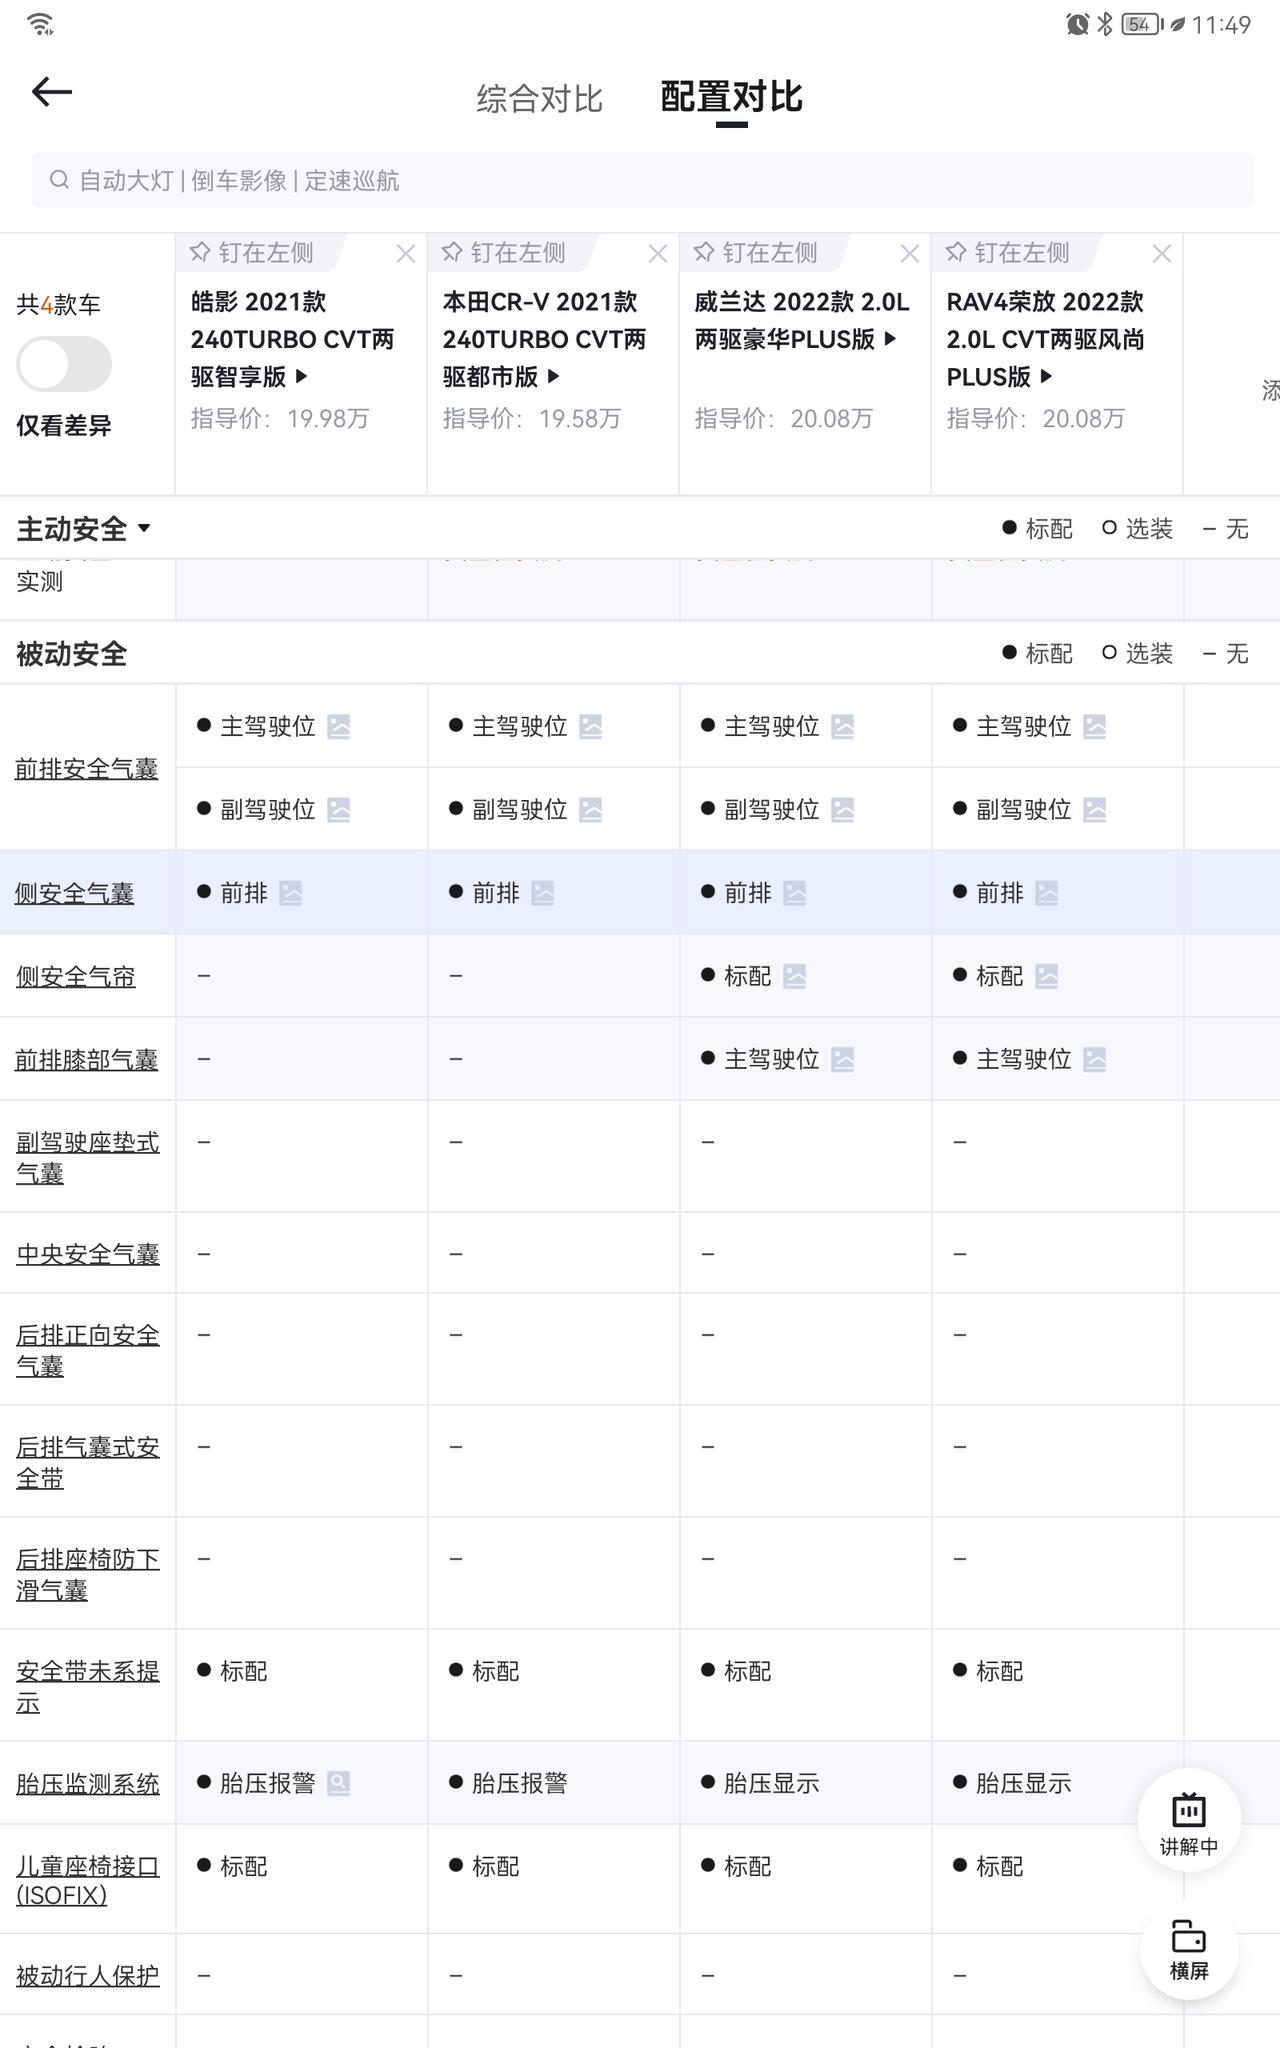
Task: Open 被动行人保护 explanation link
Action: pos(87,1975)
